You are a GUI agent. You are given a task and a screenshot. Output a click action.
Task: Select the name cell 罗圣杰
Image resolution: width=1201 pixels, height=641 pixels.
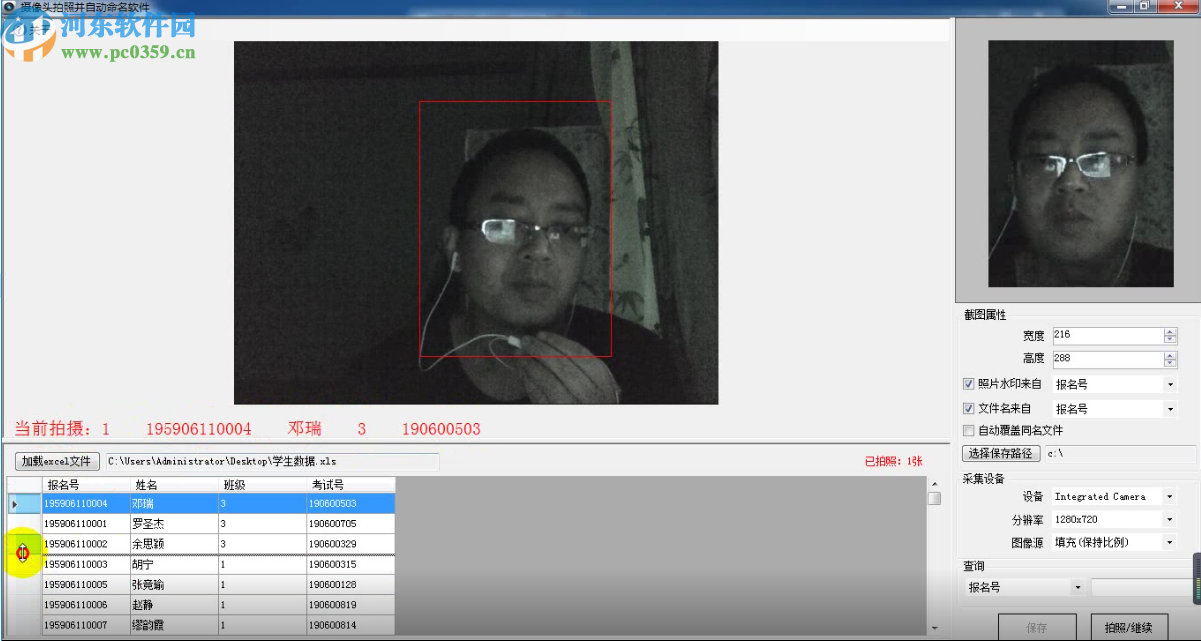(175, 524)
